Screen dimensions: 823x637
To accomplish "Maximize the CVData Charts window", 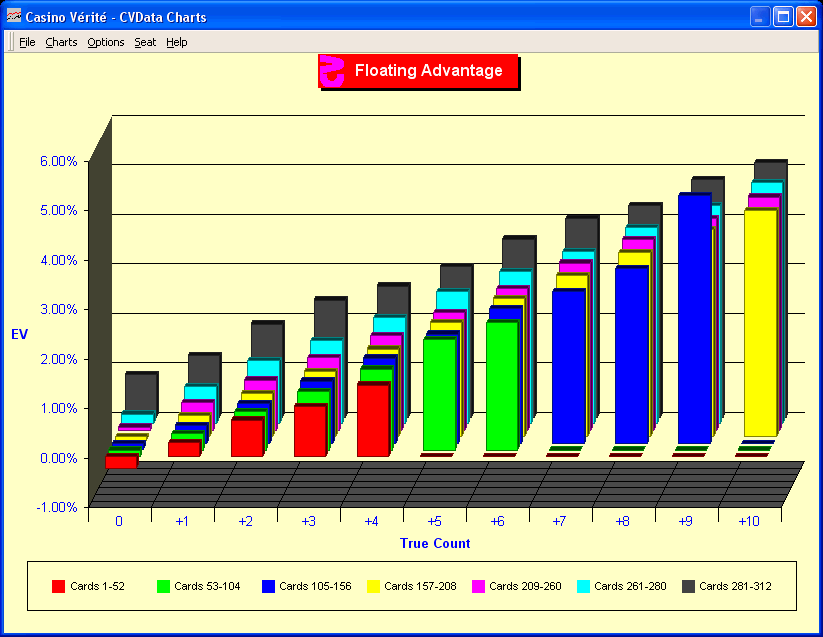I will tap(783, 16).
